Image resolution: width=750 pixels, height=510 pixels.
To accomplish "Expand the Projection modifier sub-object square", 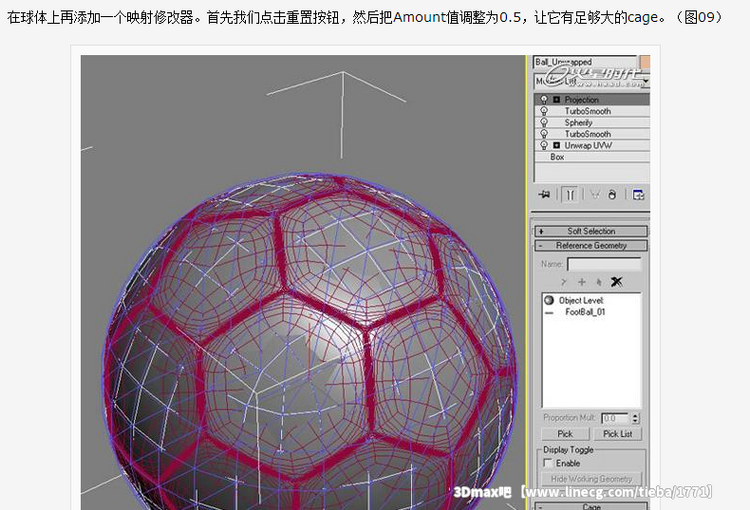I will [x=556, y=100].
